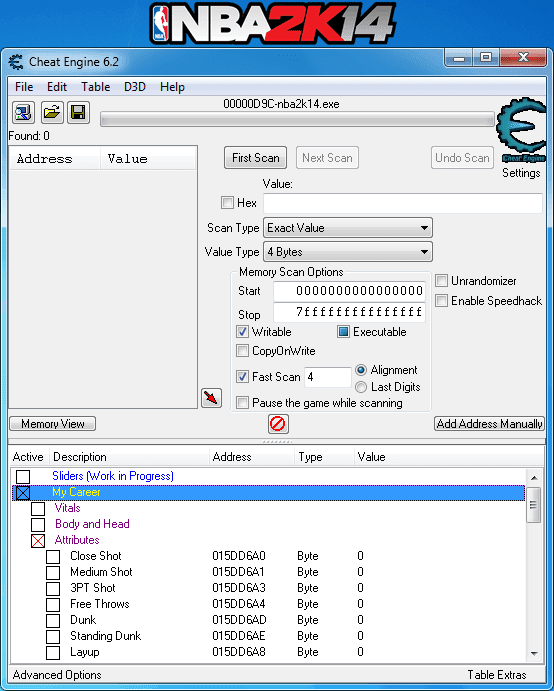Screen dimensions: 554x691
Task: Enable the Unrandomizer checkbox
Action: (442, 281)
